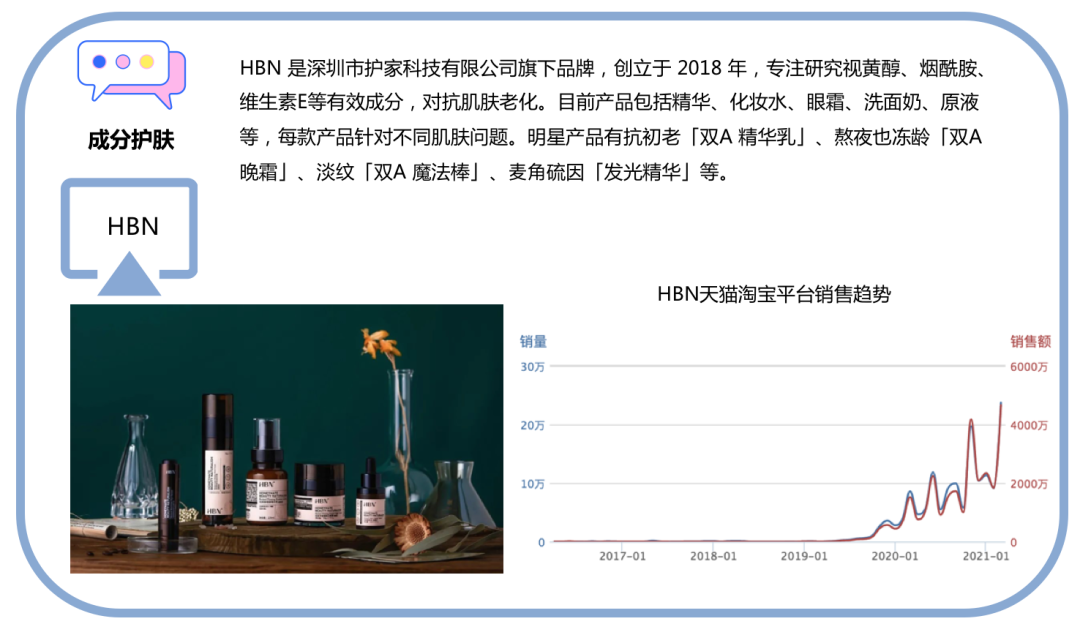Click the text 发光精华
The height and width of the screenshot is (635, 1080).
point(642,171)
